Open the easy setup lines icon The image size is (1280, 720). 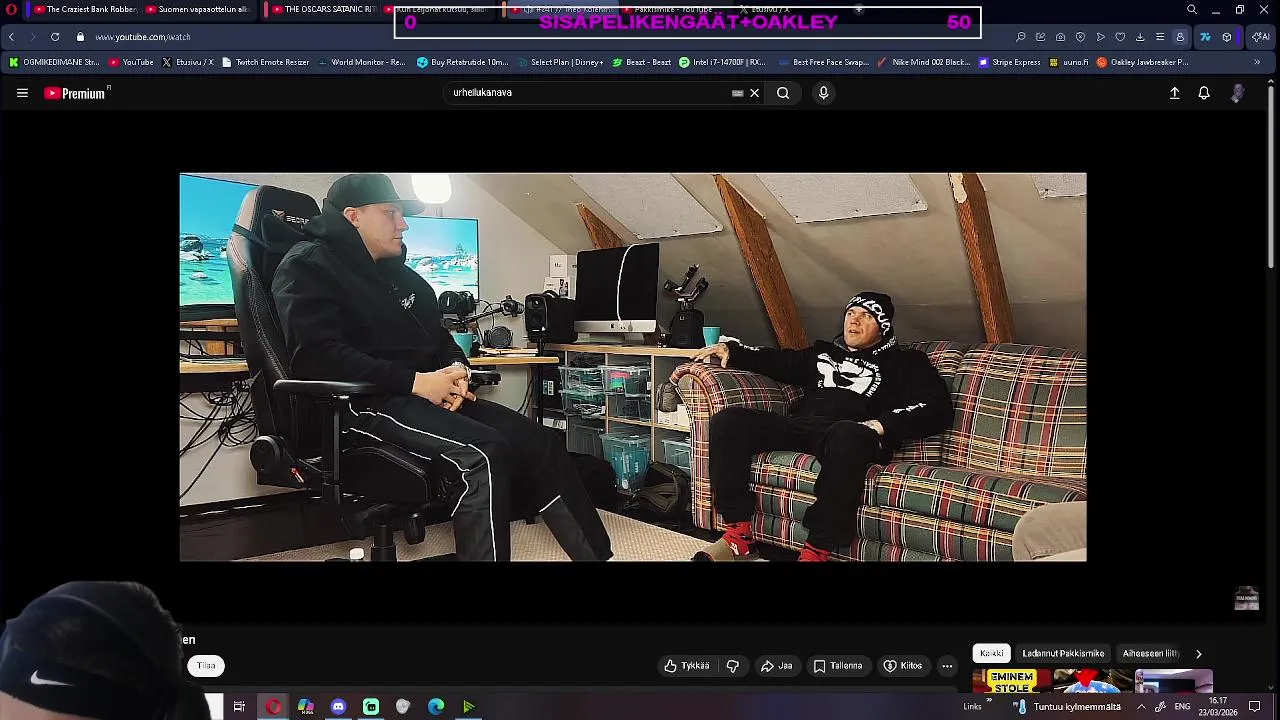click(1160, 37)
